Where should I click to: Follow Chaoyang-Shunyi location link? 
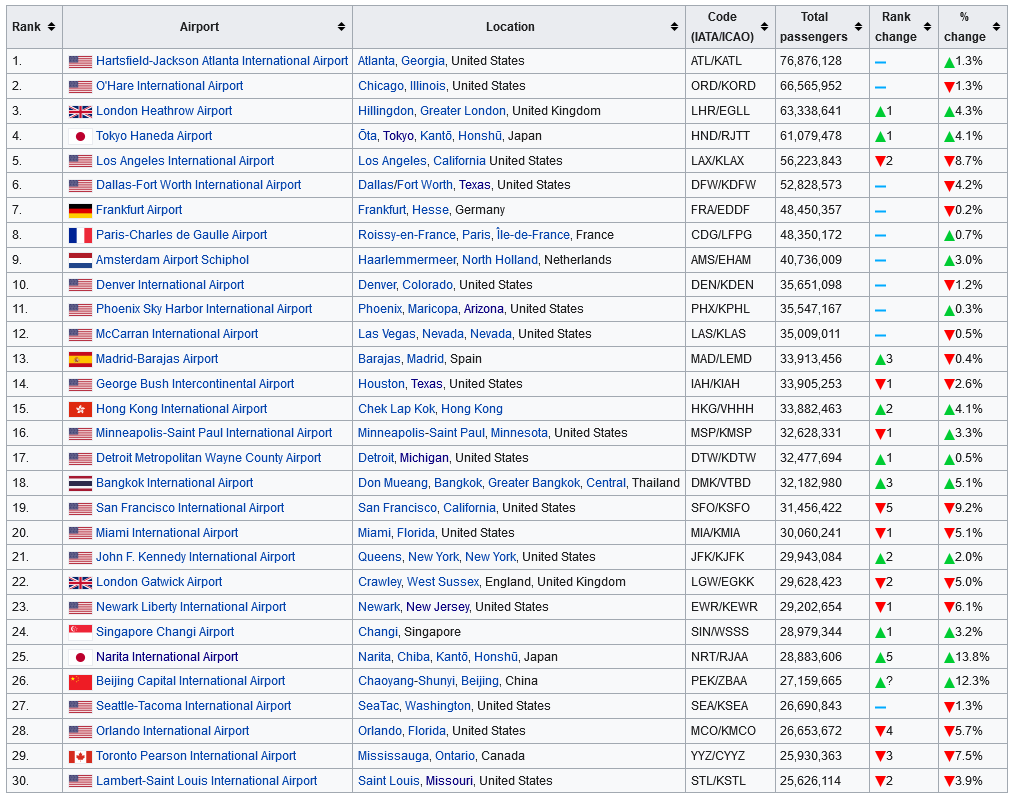click(406, 681)
